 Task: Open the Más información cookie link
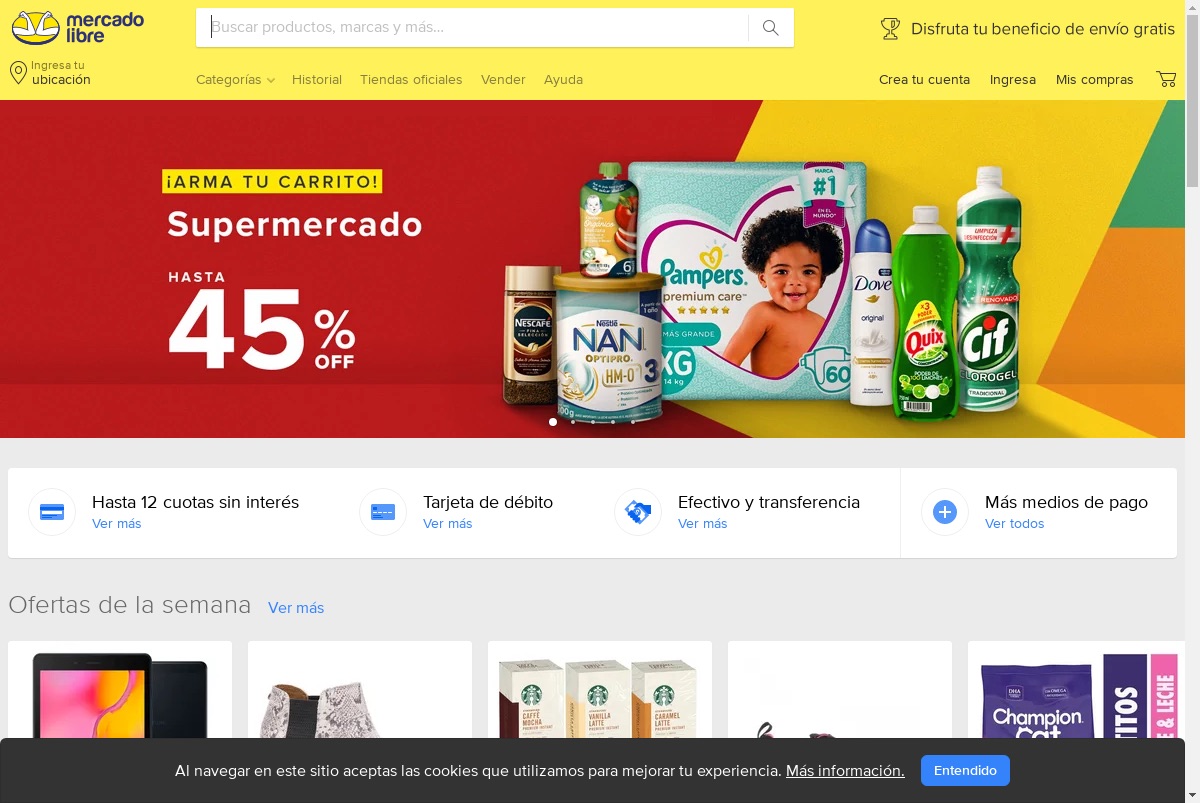pos(845,771)
